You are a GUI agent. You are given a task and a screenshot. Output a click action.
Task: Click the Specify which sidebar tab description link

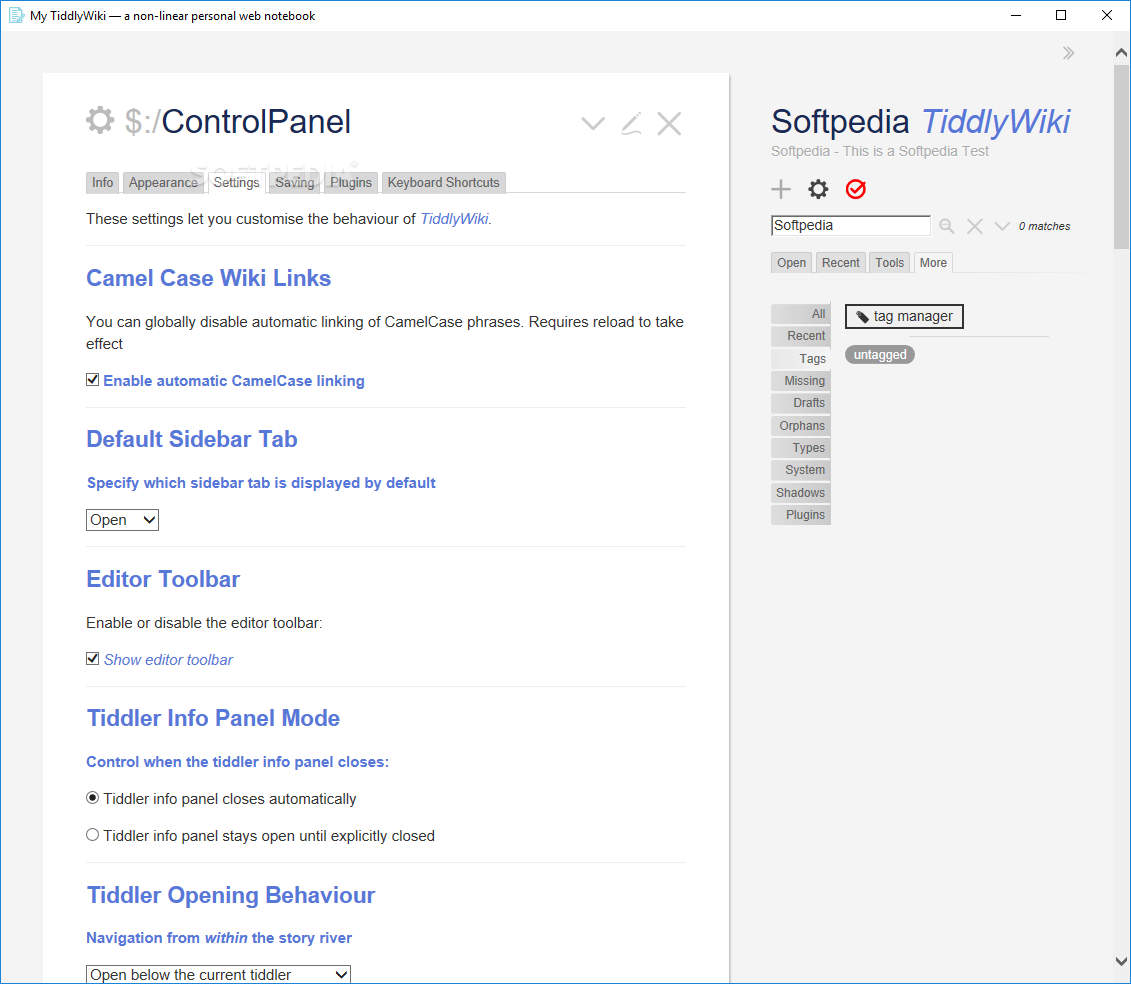point(261,483)
